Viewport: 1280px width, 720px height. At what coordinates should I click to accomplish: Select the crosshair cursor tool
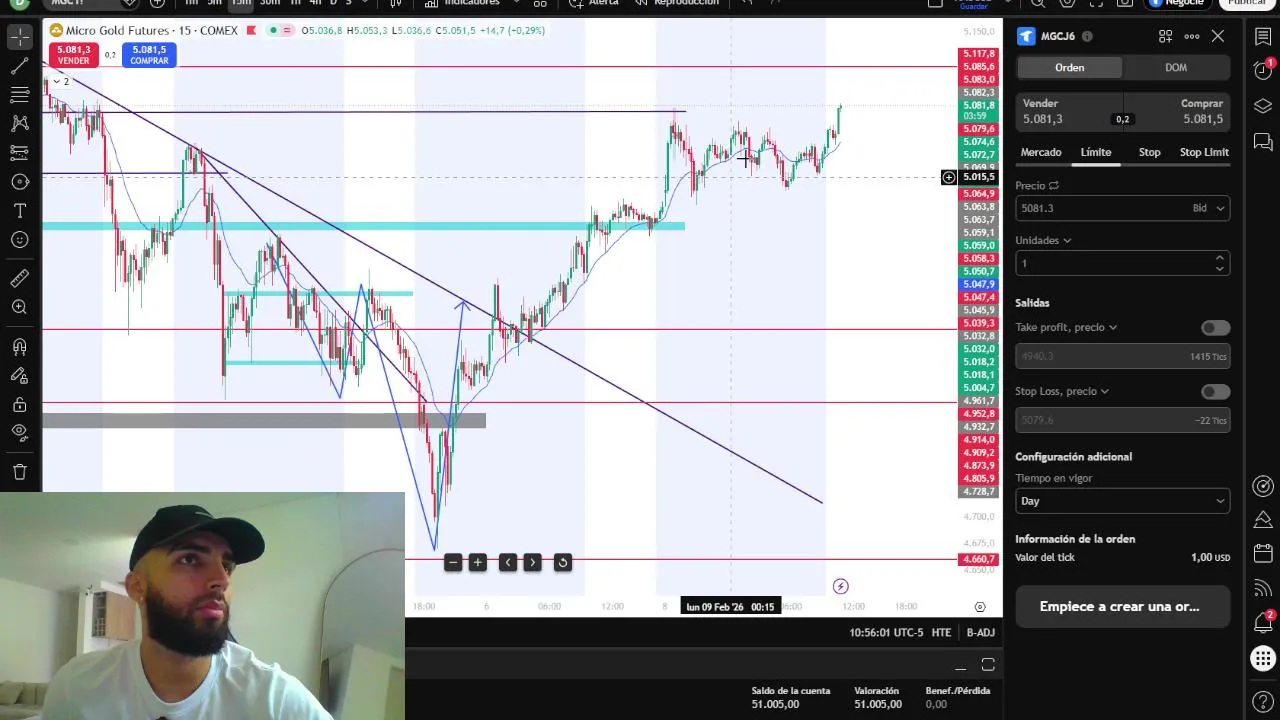tap(19, 38)
